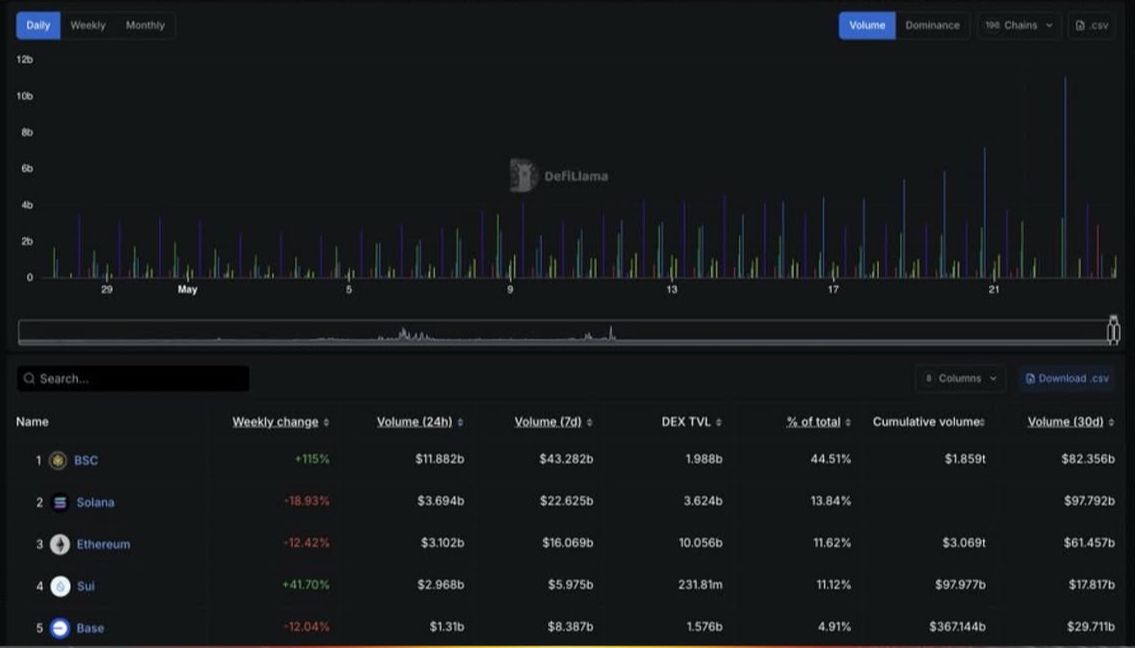
Task: Click Ethereum 7d volume $16.069b
Action: [x=568, y=543]
